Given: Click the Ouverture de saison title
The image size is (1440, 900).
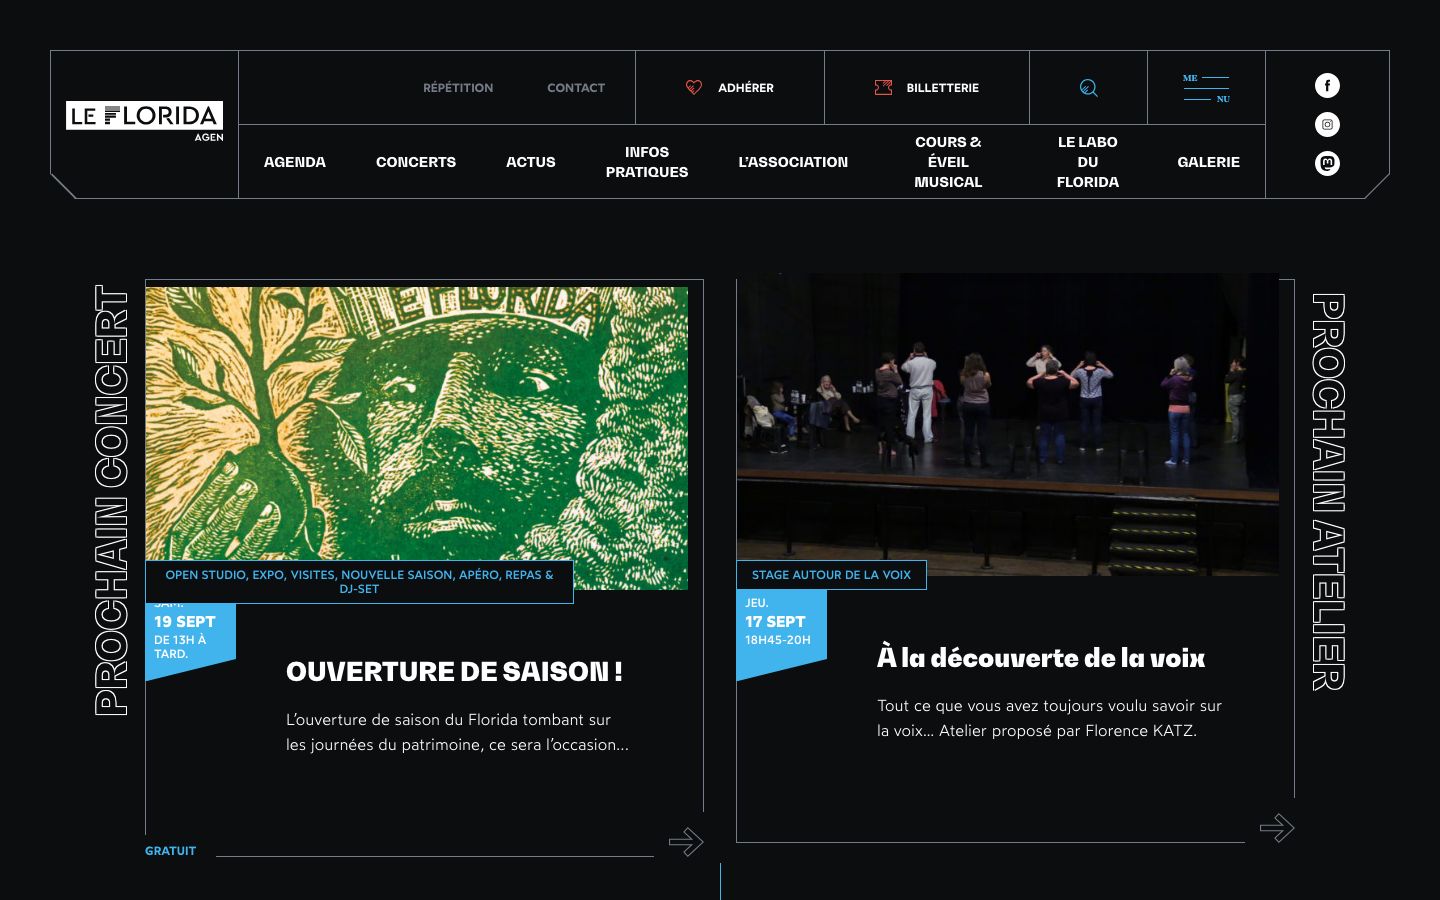Looking at the screenshot, I should pos(454,672).
